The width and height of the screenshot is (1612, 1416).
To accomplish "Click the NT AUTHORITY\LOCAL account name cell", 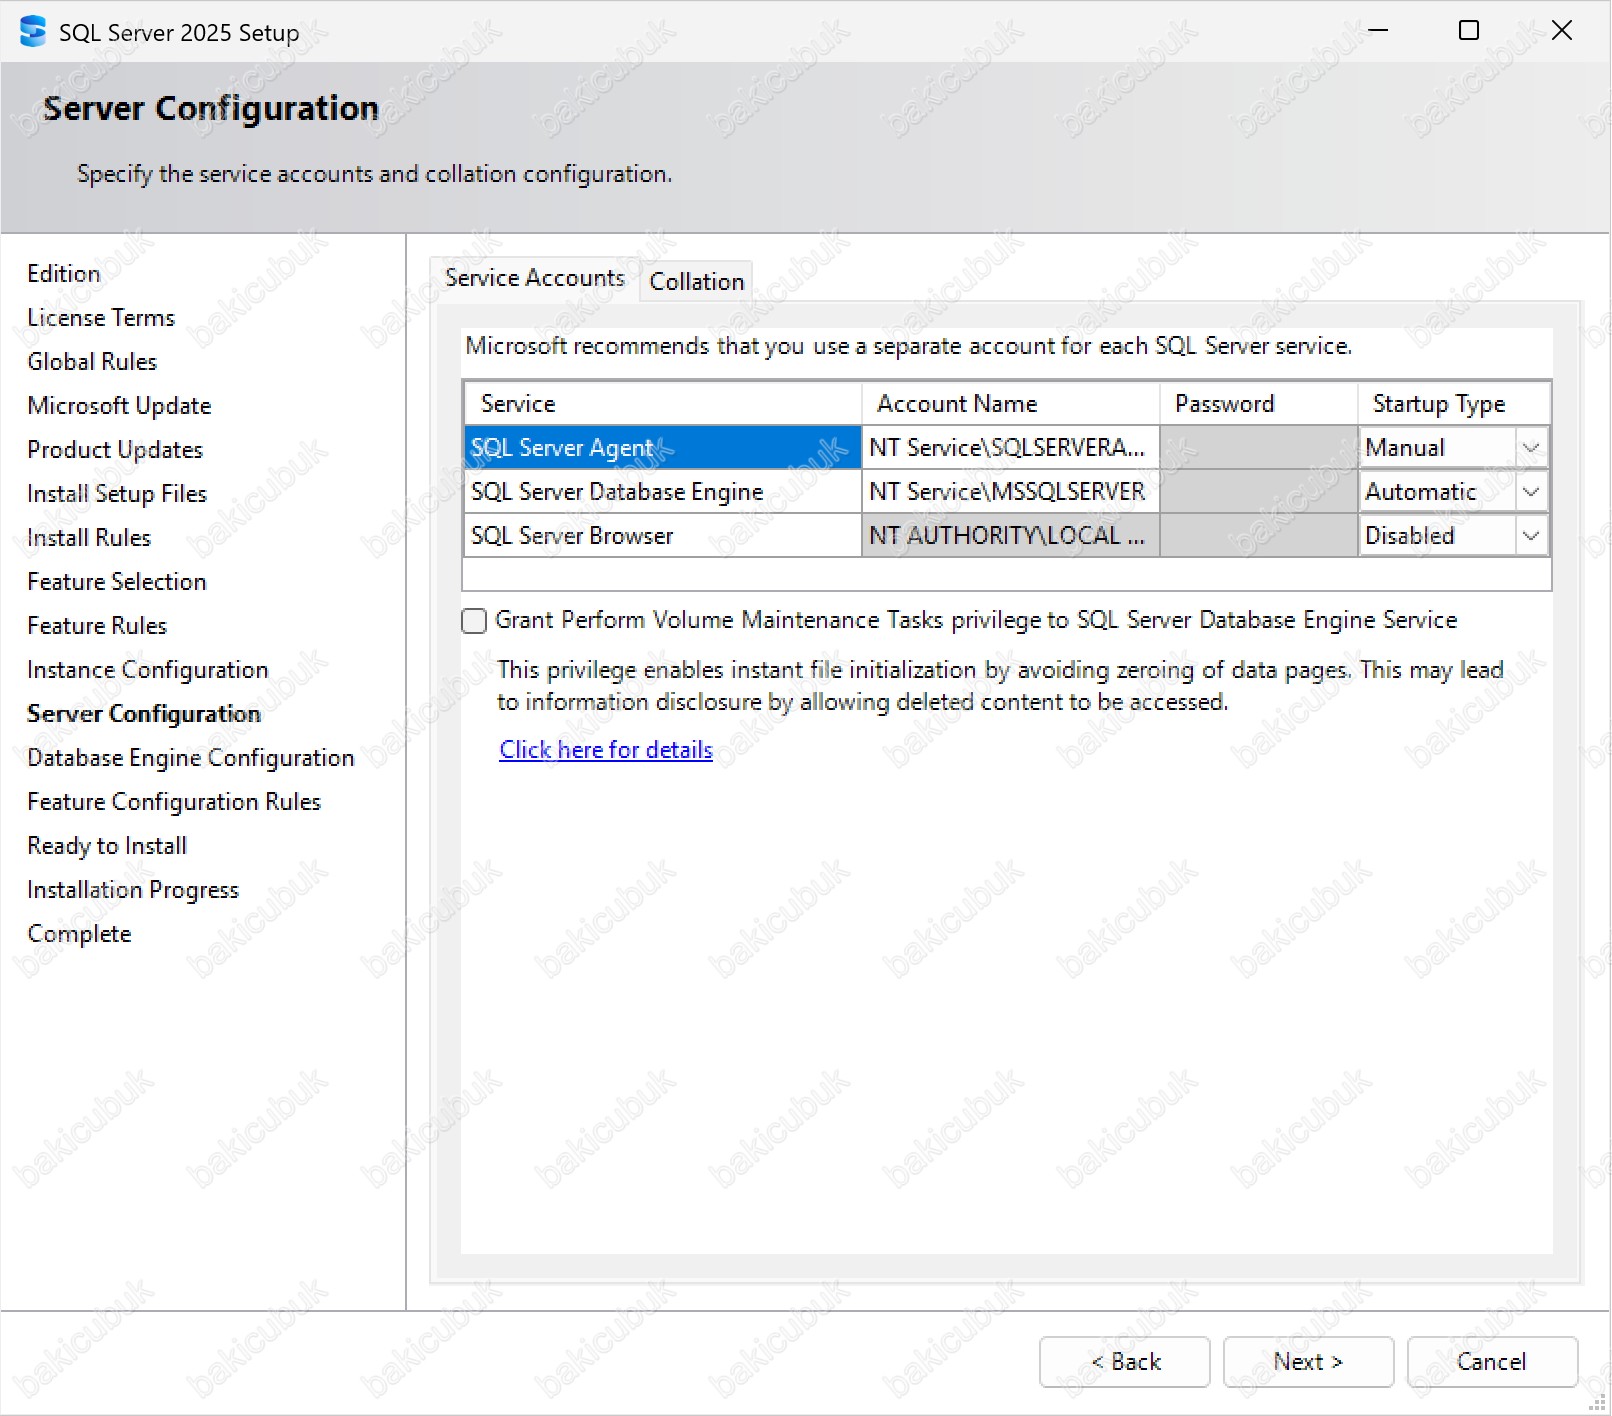I will (x=1010, y=536).
